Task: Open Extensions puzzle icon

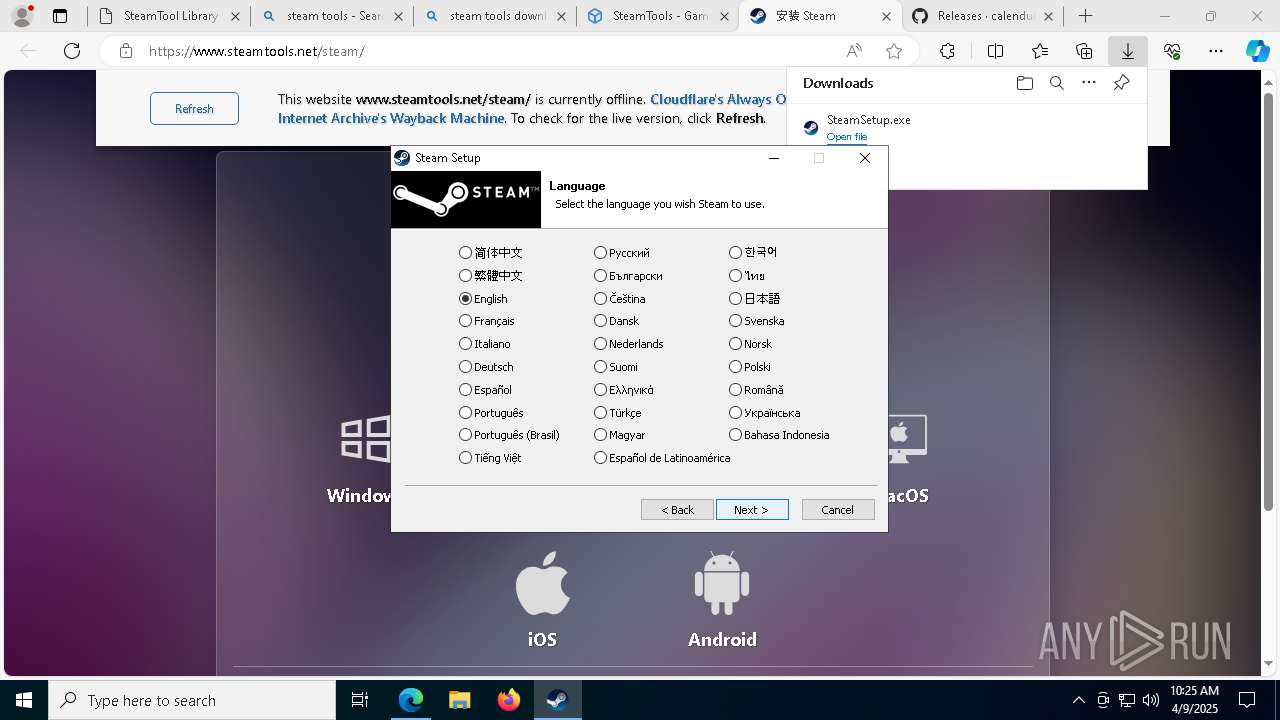Action: pyautogui.click(x=947, y=51)
